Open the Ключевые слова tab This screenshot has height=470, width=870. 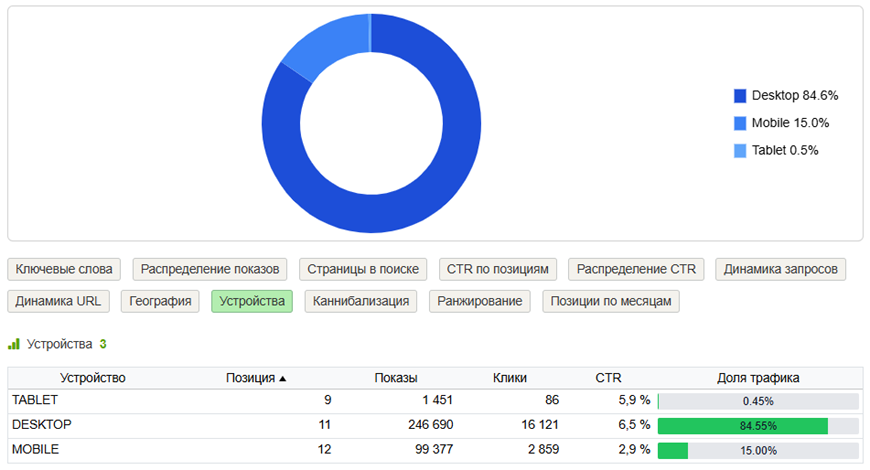coord(65,269)
